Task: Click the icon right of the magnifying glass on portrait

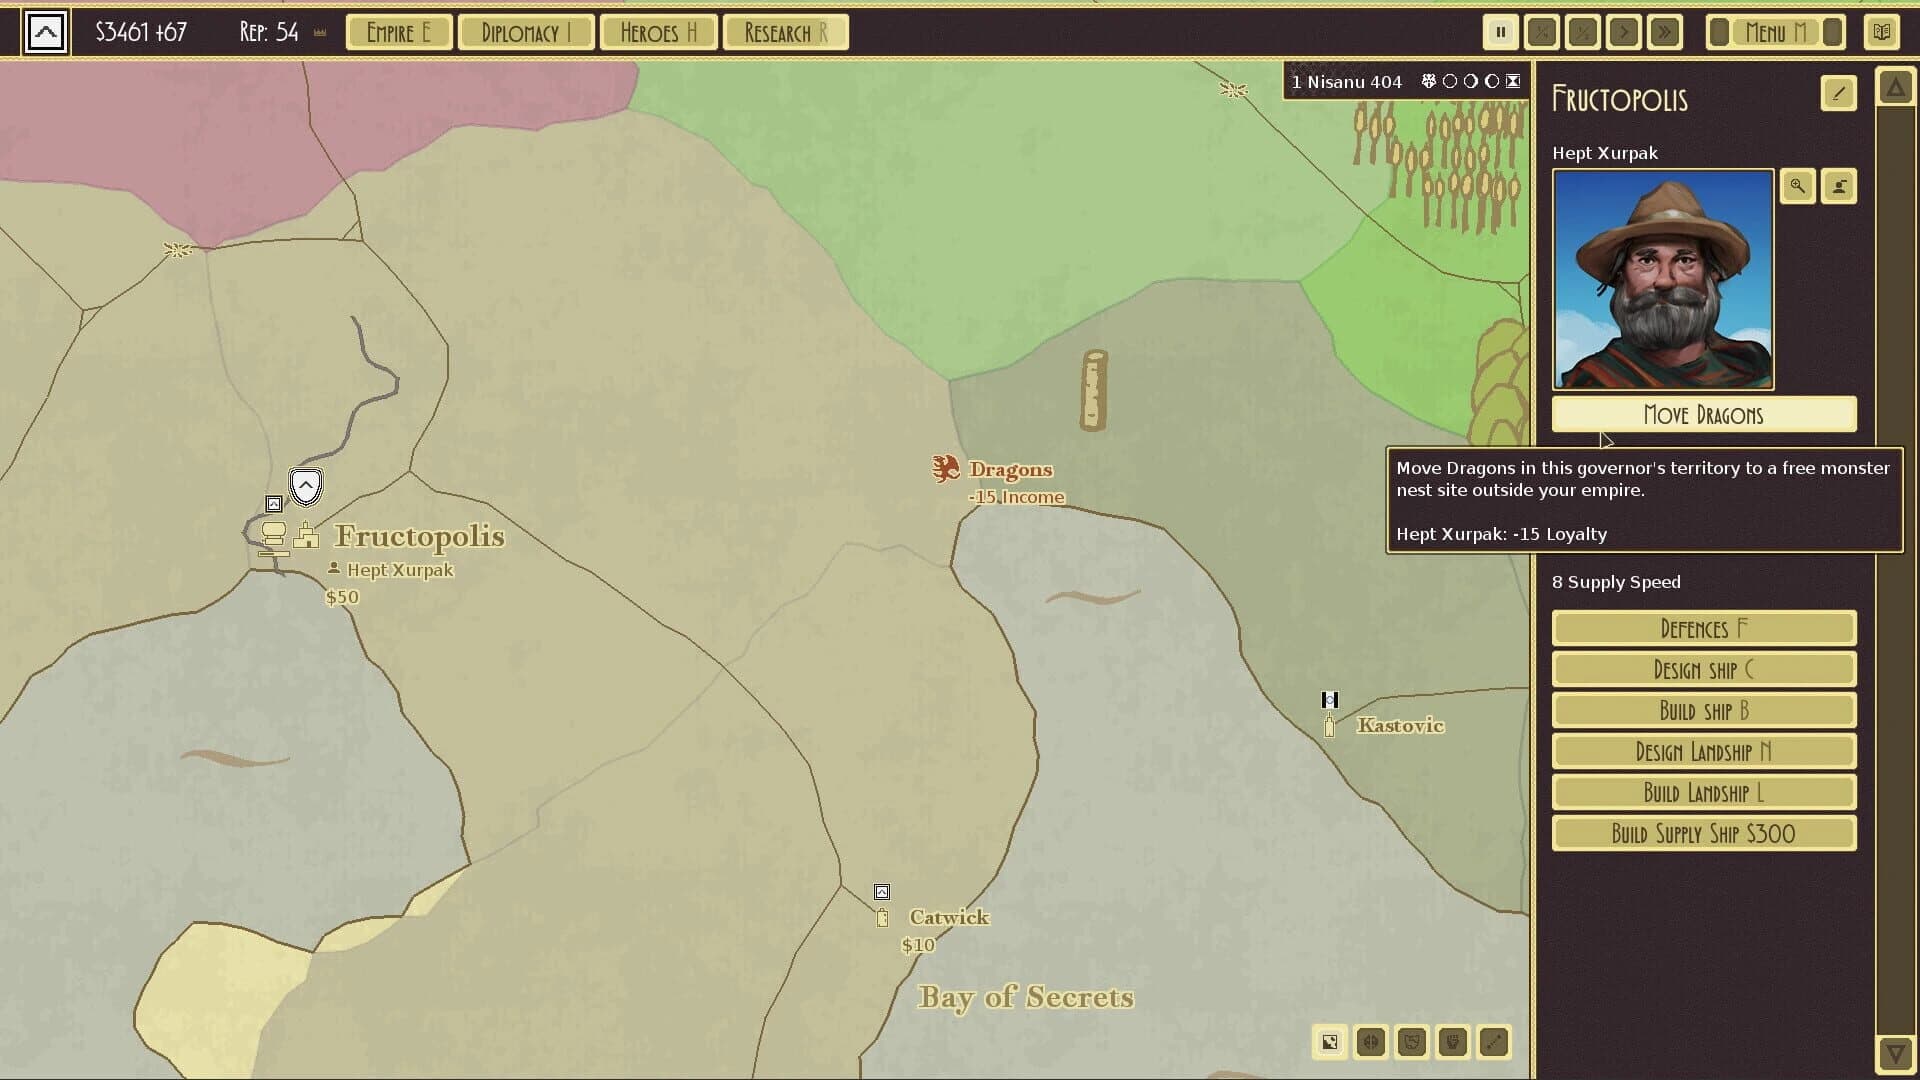Action: 1839,186
